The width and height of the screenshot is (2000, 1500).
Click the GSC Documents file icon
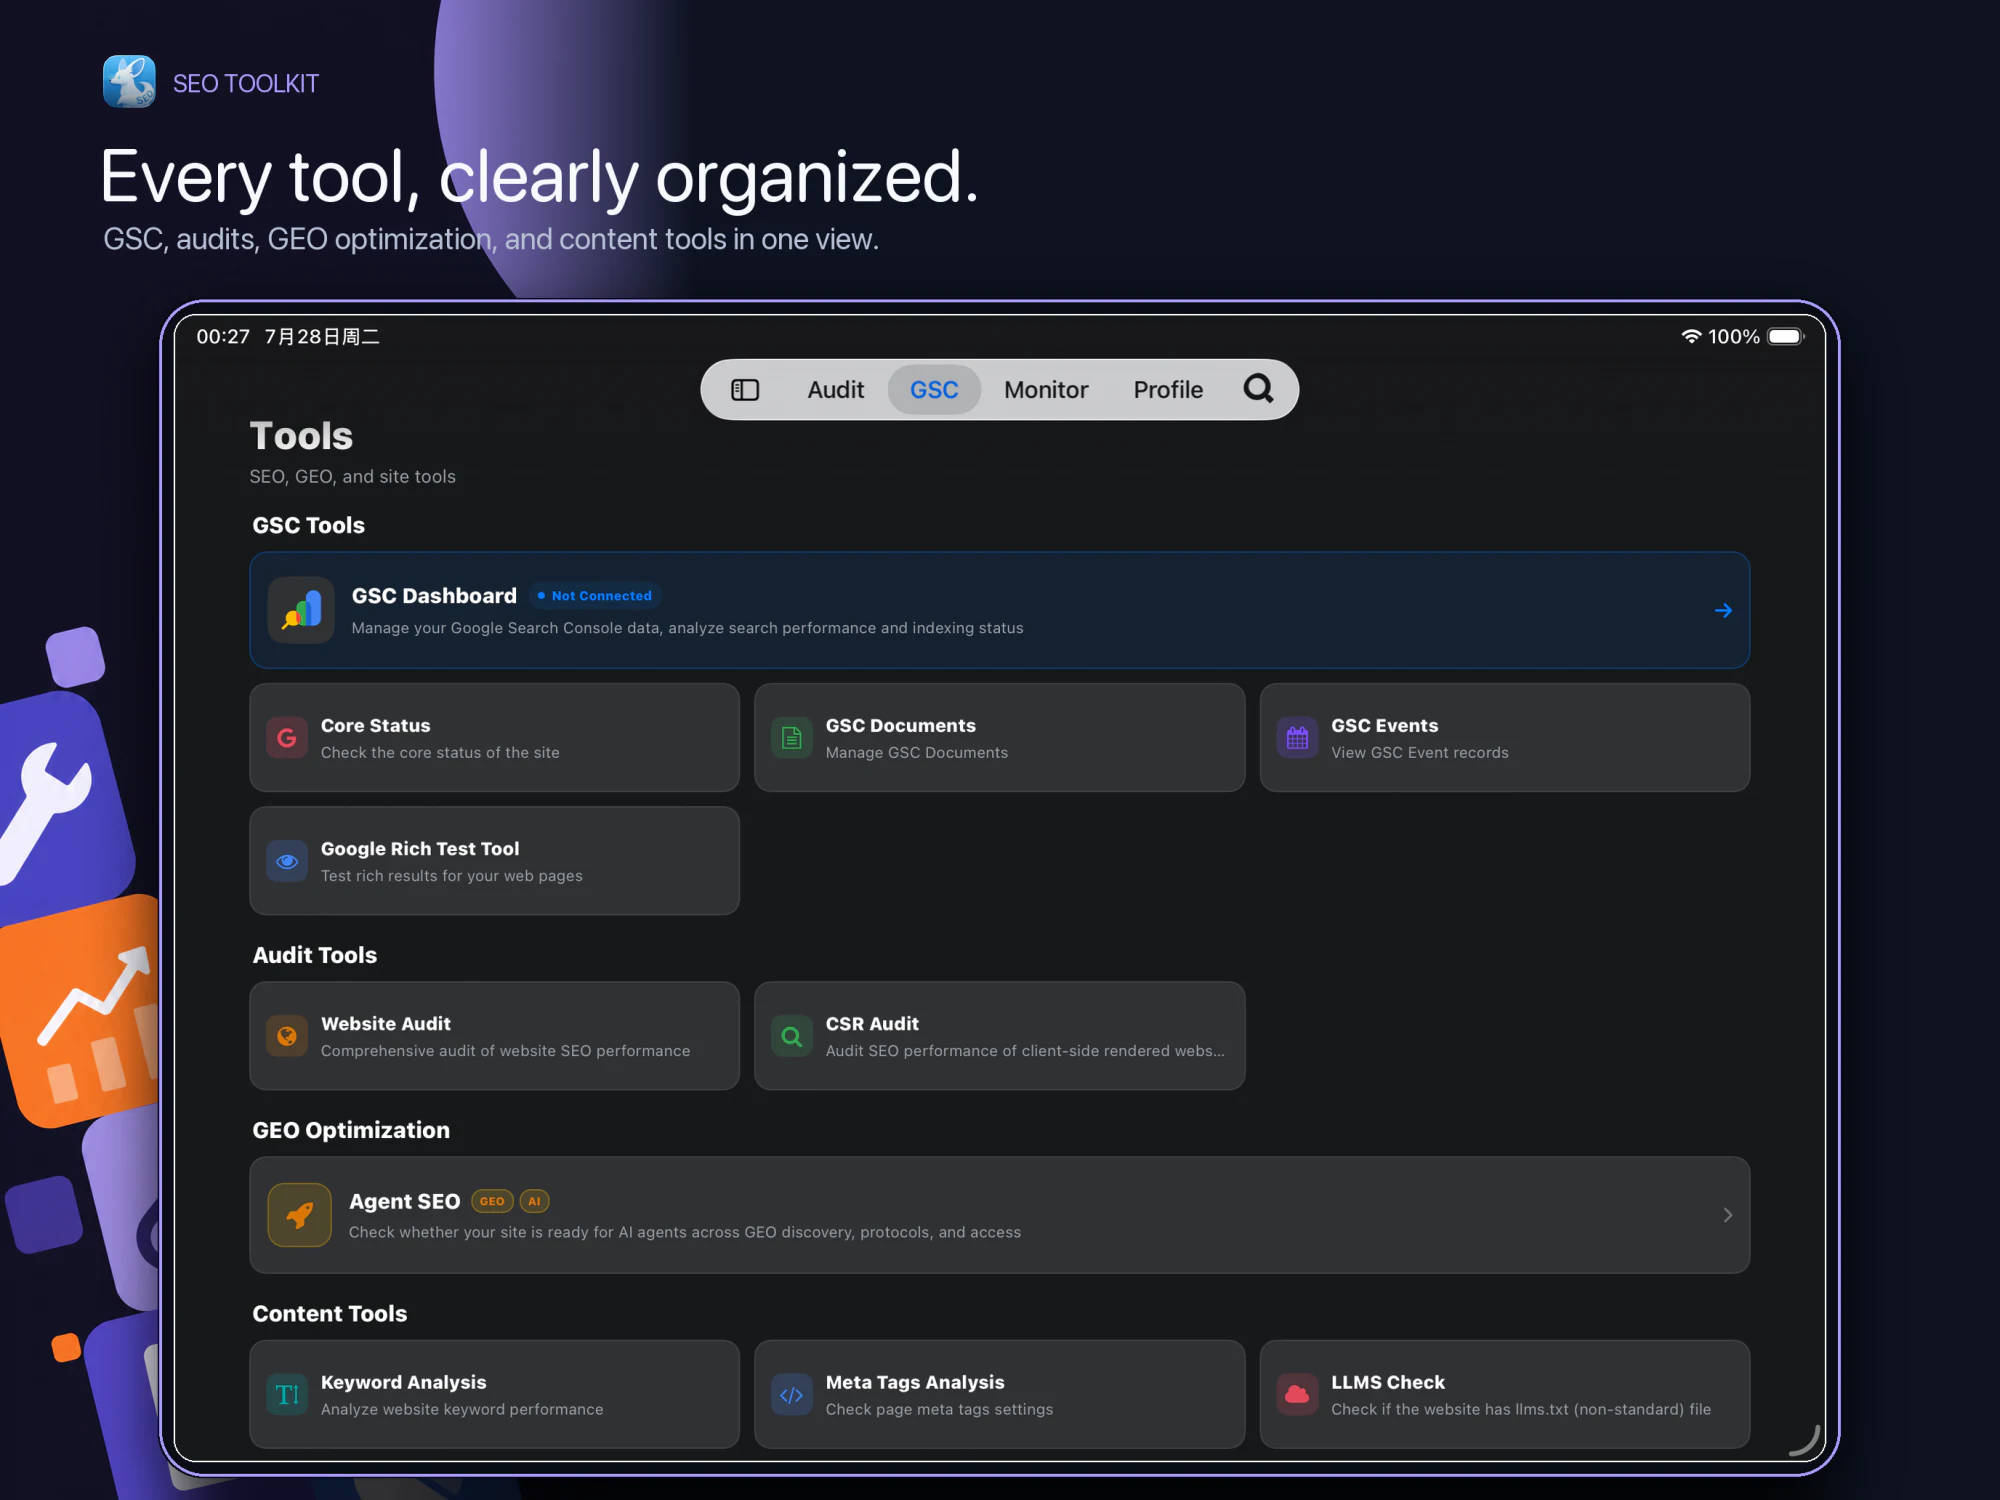(x=792, y=738)
